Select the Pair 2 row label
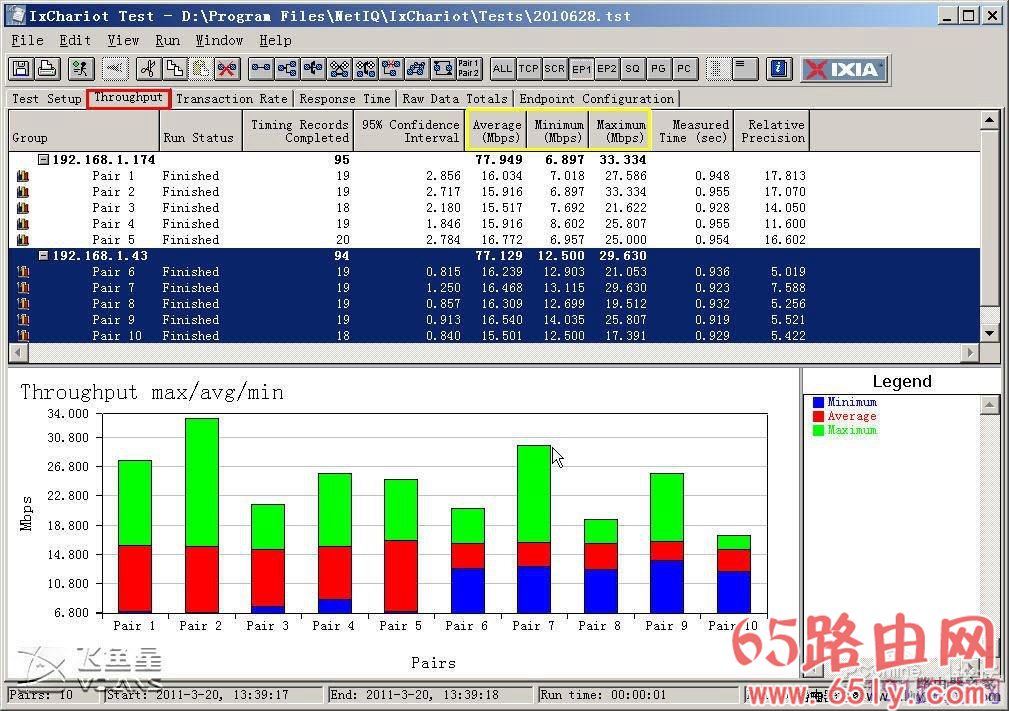Image resolution: width=1009 pixels, height=711 pixels. coord(113,192)
